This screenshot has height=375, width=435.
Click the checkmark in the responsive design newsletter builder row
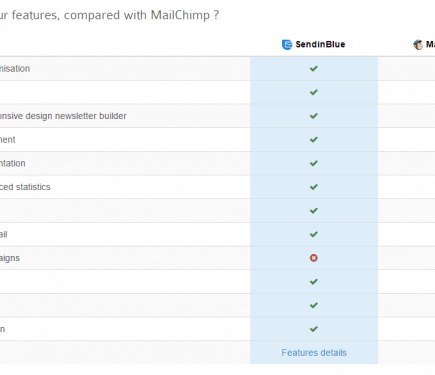point(314,116)
